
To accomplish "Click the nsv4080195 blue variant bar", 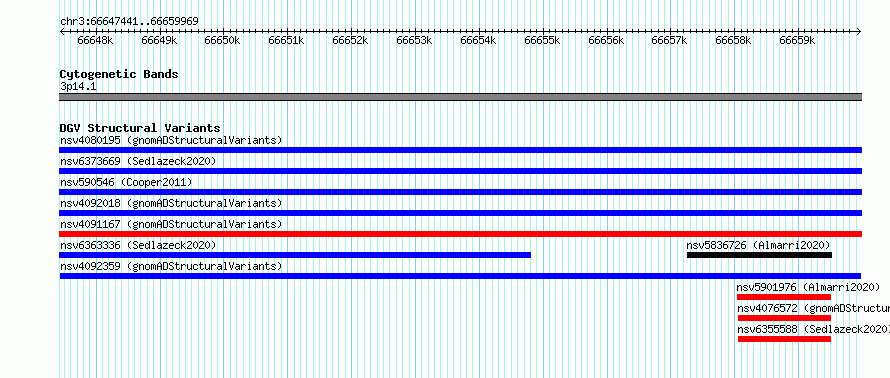I will click(460, 150).
